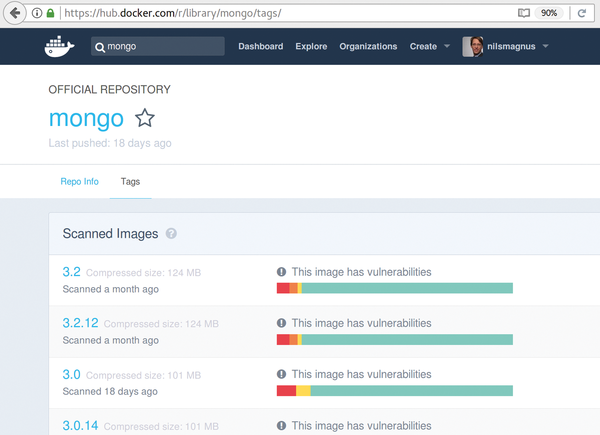Image resolution: width=600 pixels, height=435 pixels.
Task: Open site information via the info icon
Action: pyautogui.click(x=37, y=13)
